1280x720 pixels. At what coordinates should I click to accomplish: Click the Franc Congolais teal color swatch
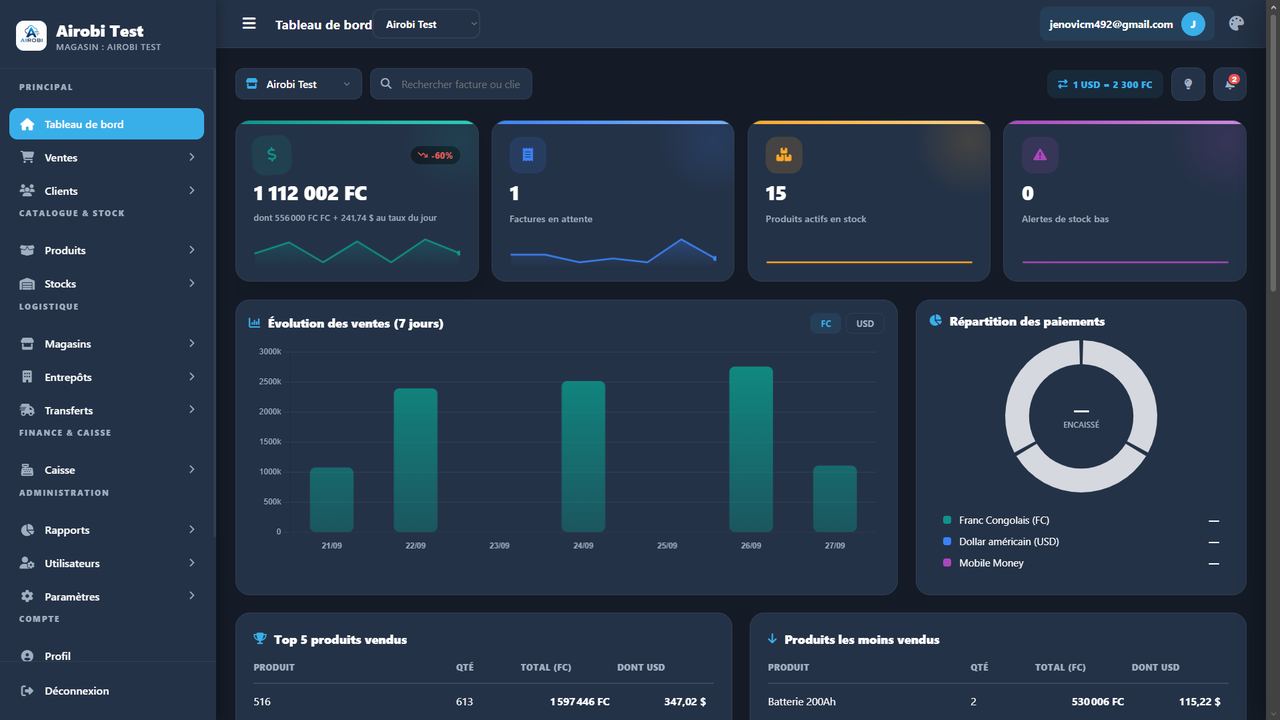point(947,520)
